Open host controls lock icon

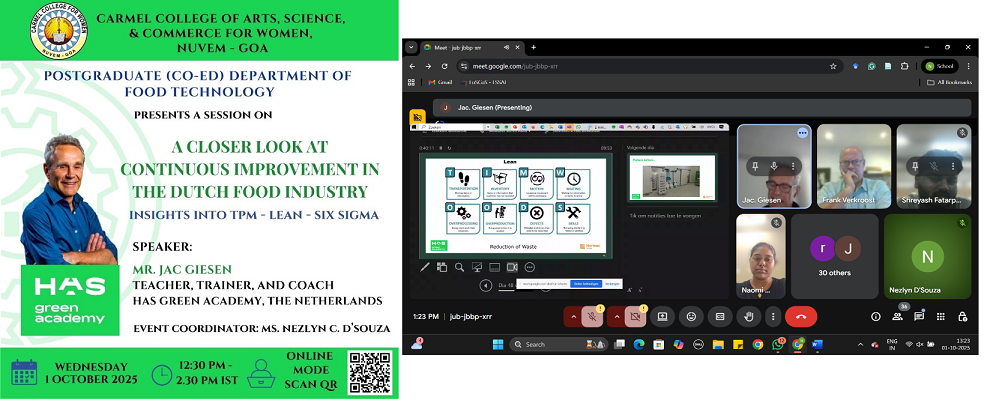962,316
